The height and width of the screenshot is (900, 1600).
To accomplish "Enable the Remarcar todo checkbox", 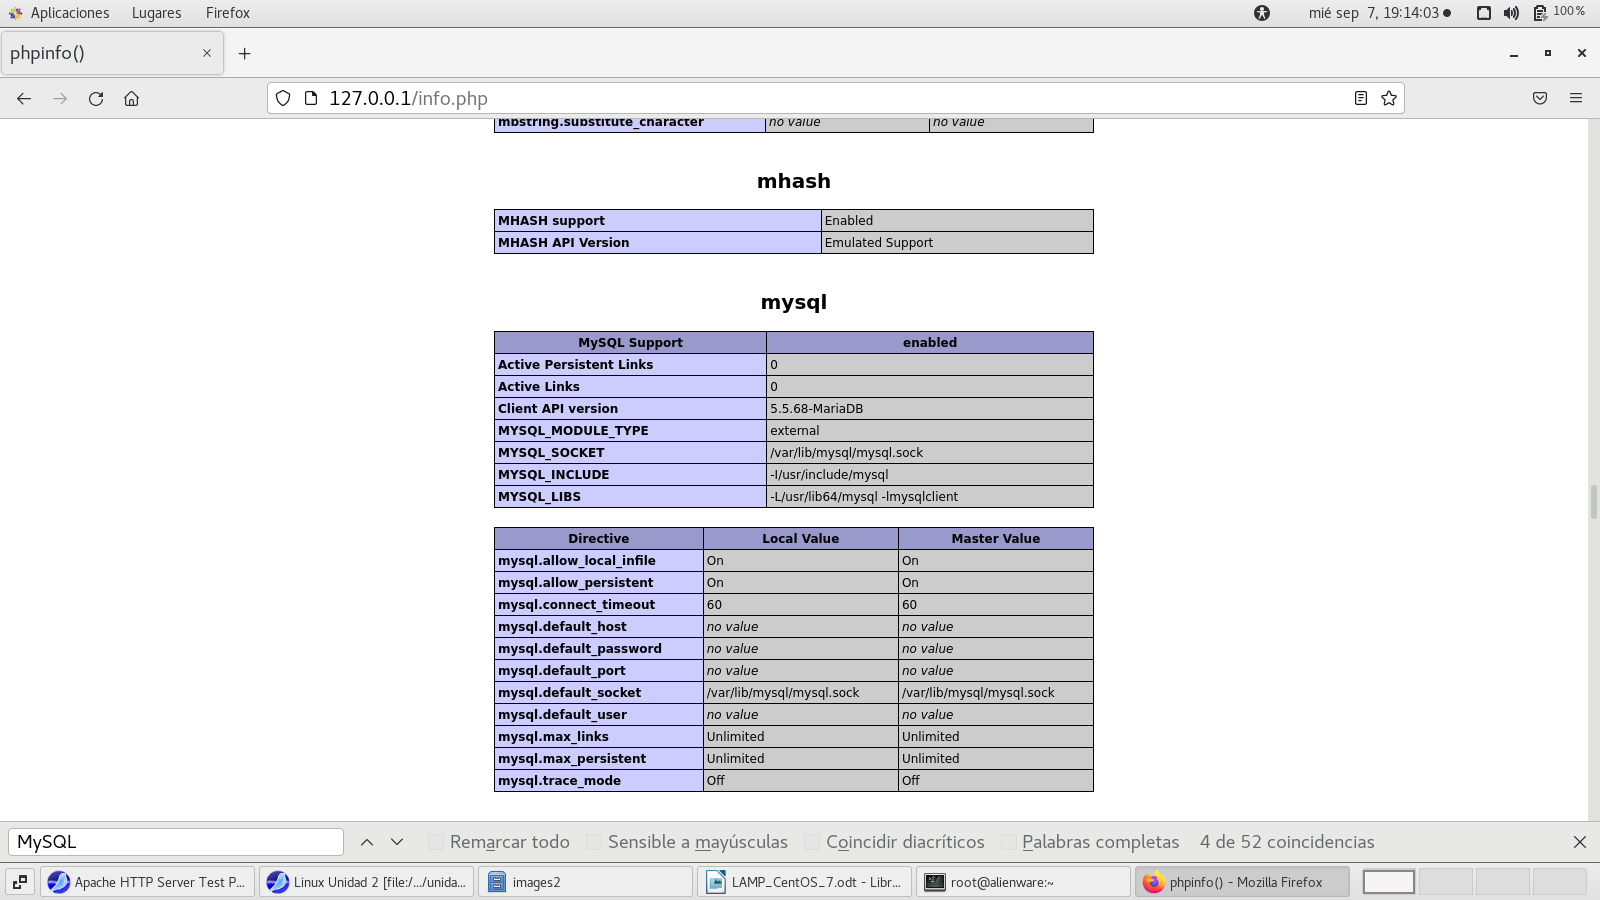I will coord(436,842).
